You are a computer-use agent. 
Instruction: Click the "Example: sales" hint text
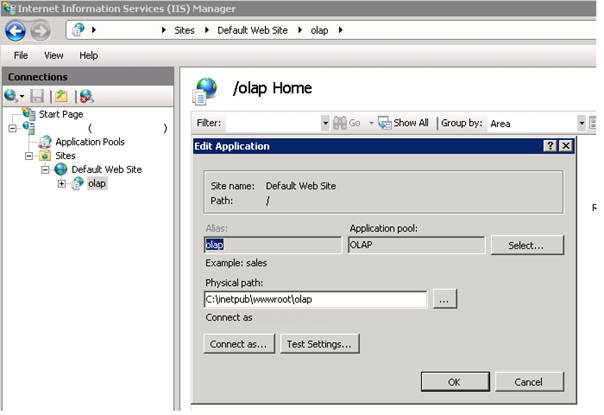236,263
